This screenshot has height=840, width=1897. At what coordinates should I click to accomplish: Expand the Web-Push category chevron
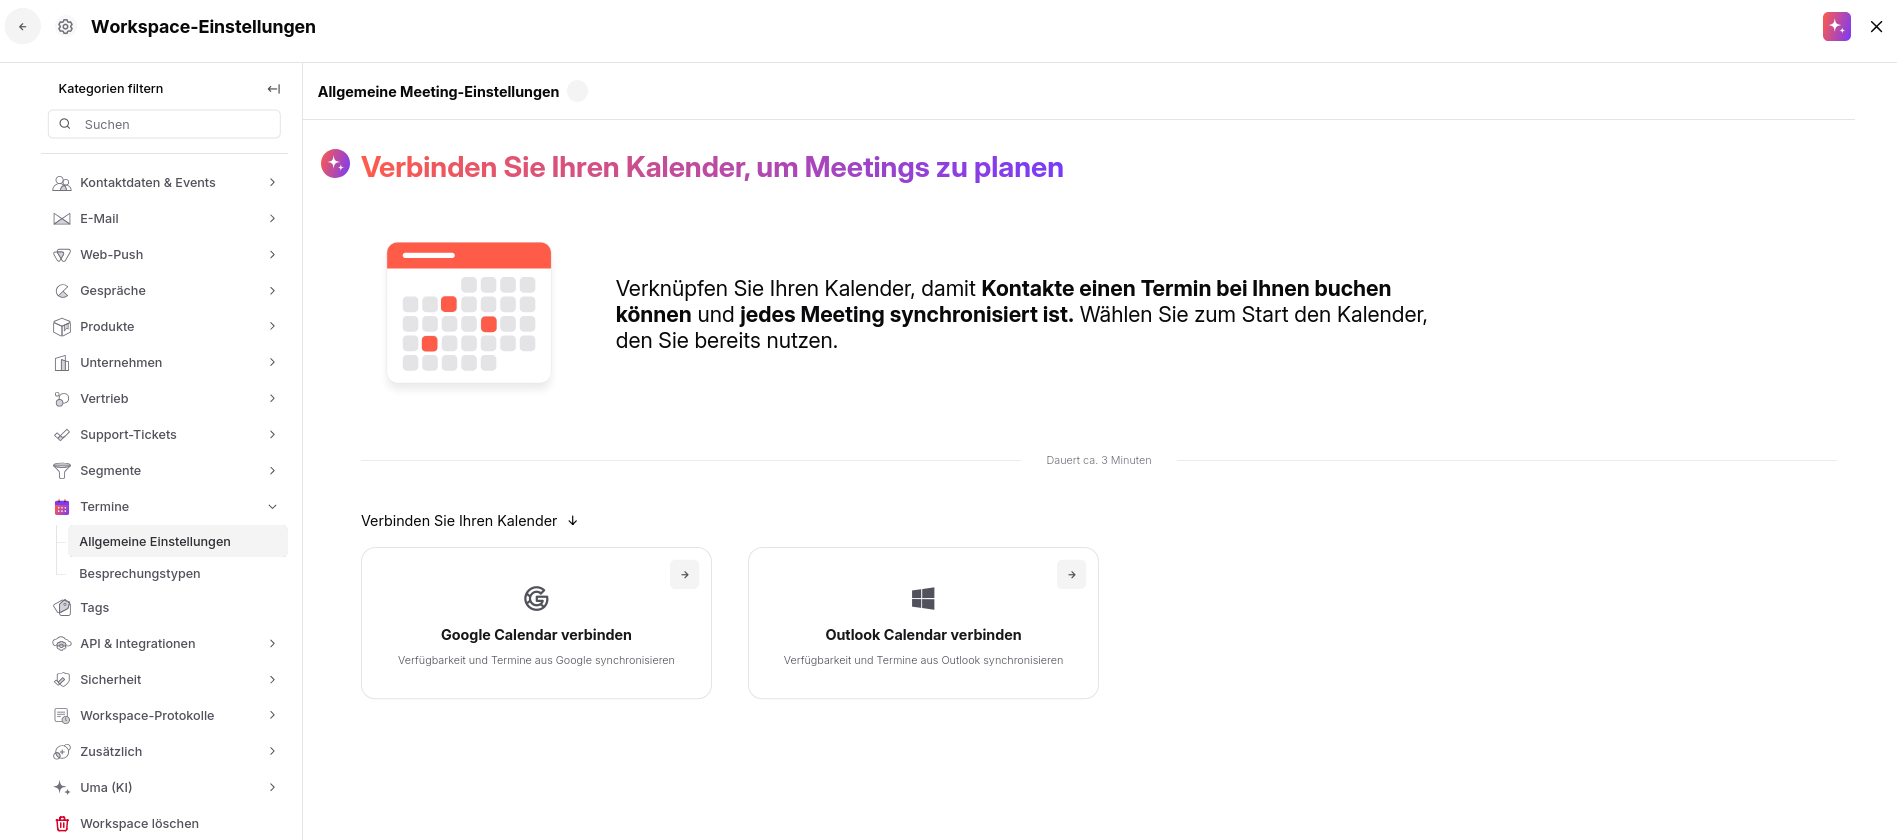pos(272,255)
